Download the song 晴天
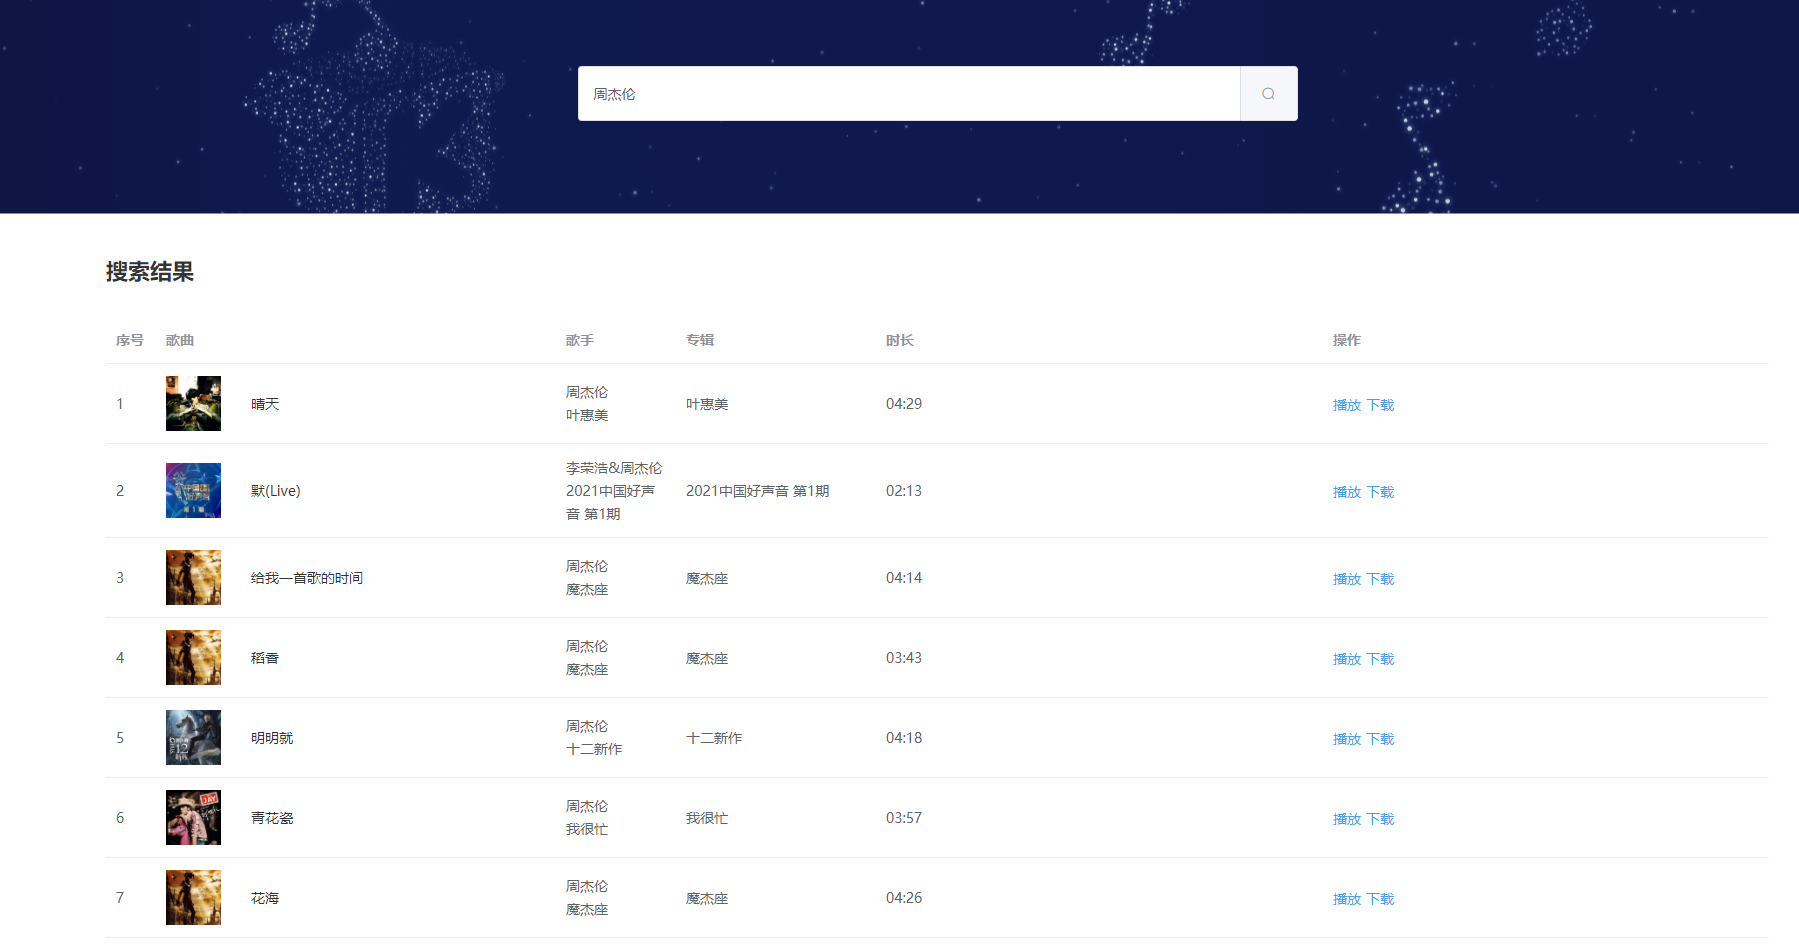Image resolution: width=1799 pixels, height=949 pixels. click(1380, 405)
